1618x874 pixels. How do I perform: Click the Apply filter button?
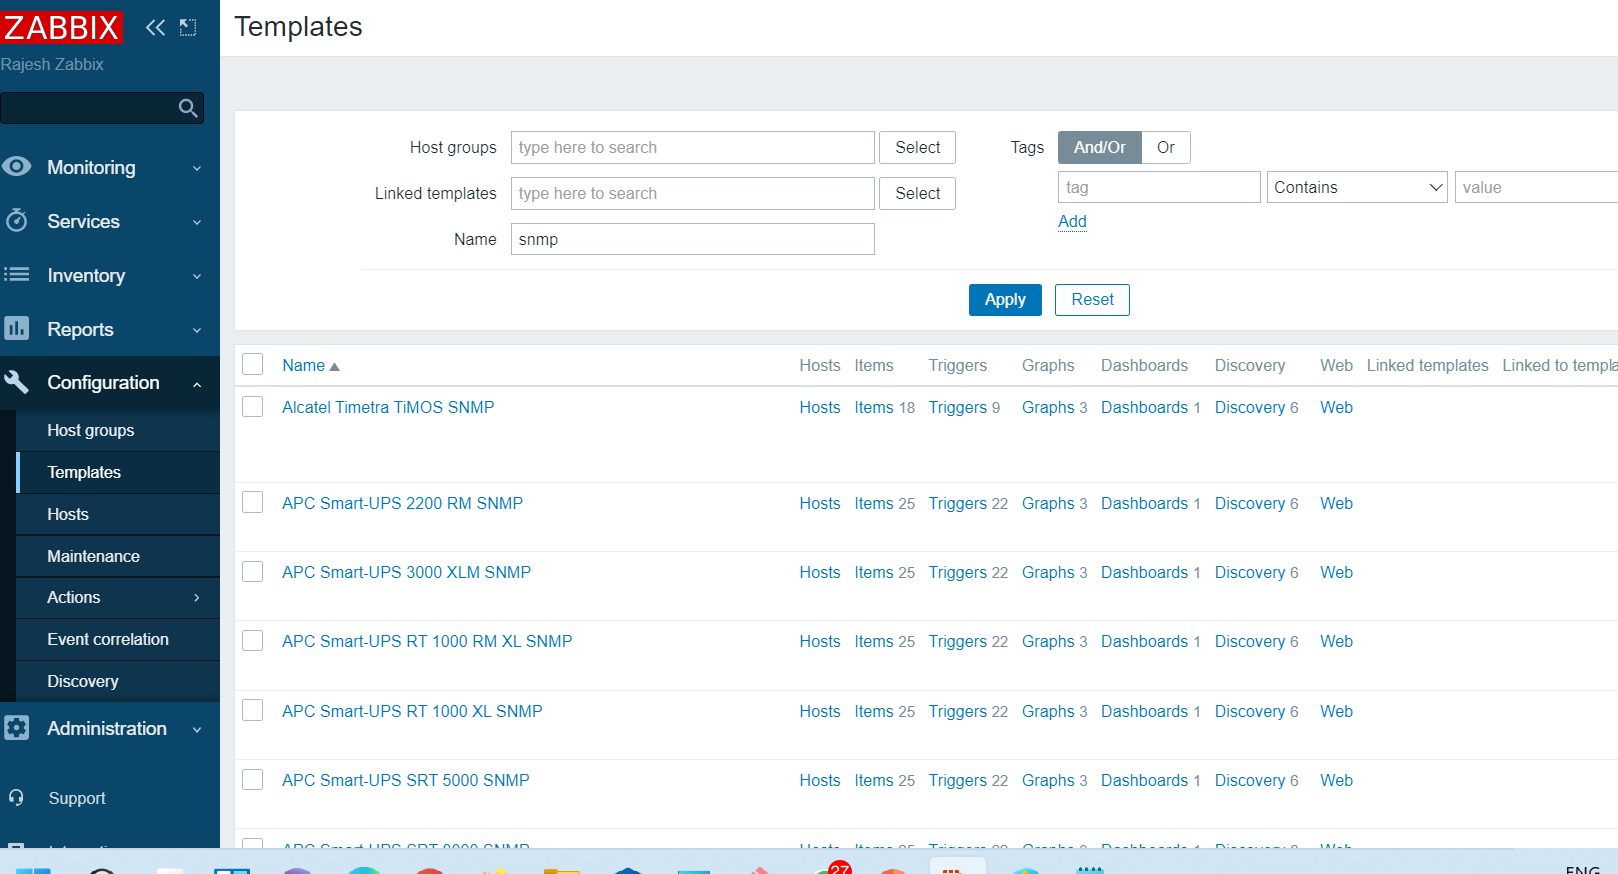coord(1005,300)
